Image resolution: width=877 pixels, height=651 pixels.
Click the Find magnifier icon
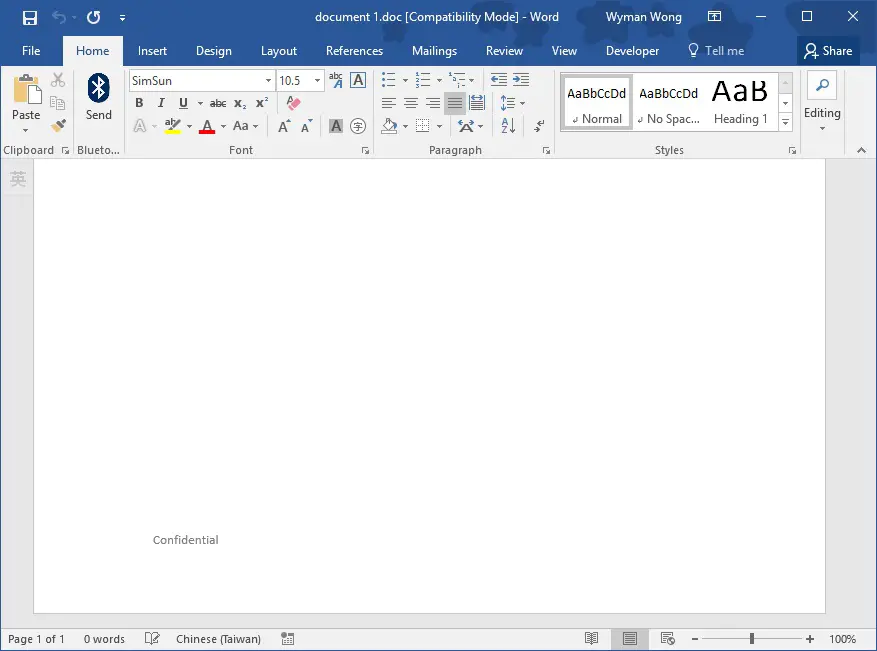coord(822,85)
